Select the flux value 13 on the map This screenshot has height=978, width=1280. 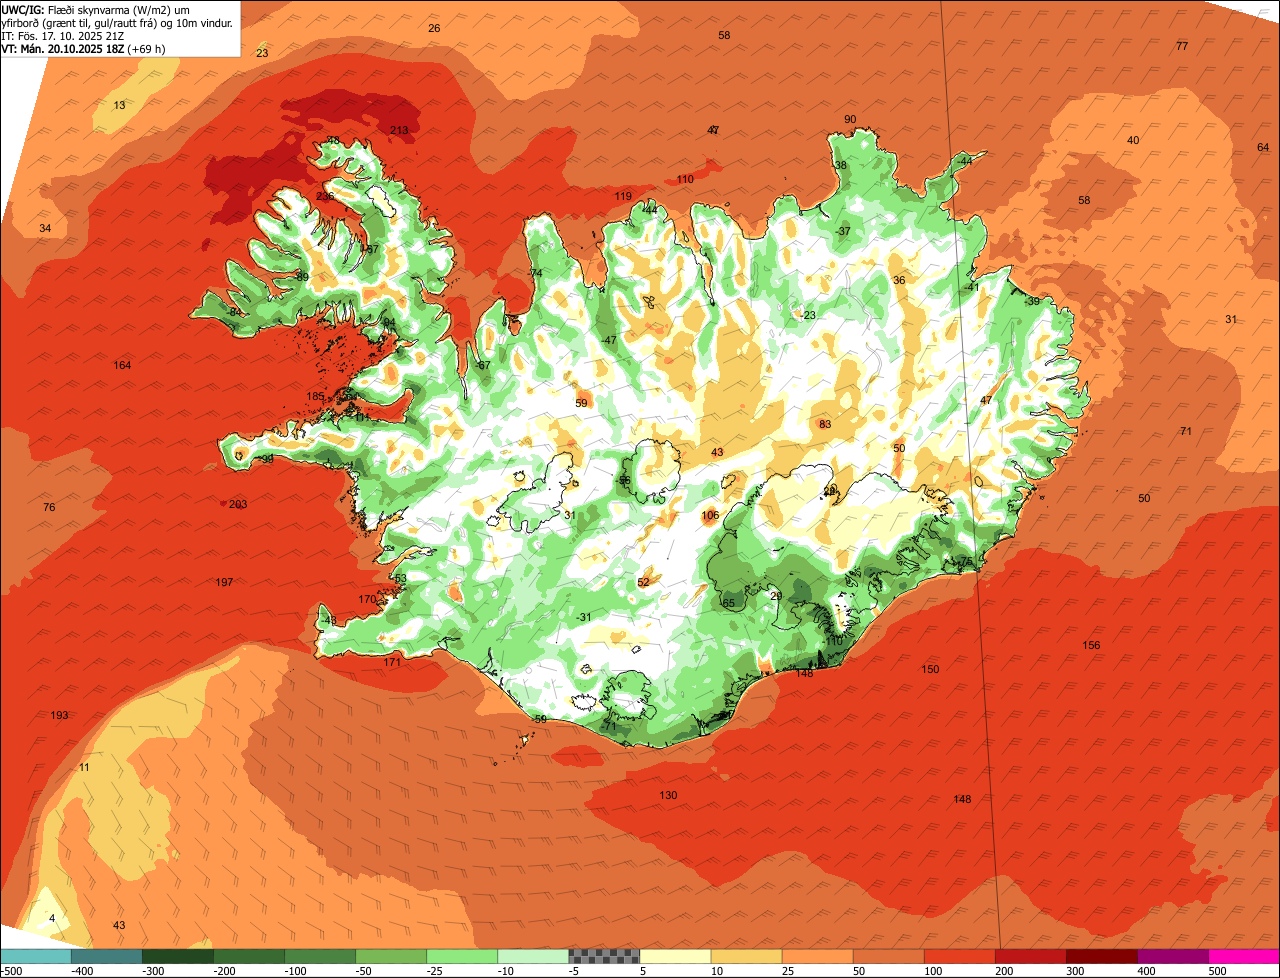(x=119, y=105)
